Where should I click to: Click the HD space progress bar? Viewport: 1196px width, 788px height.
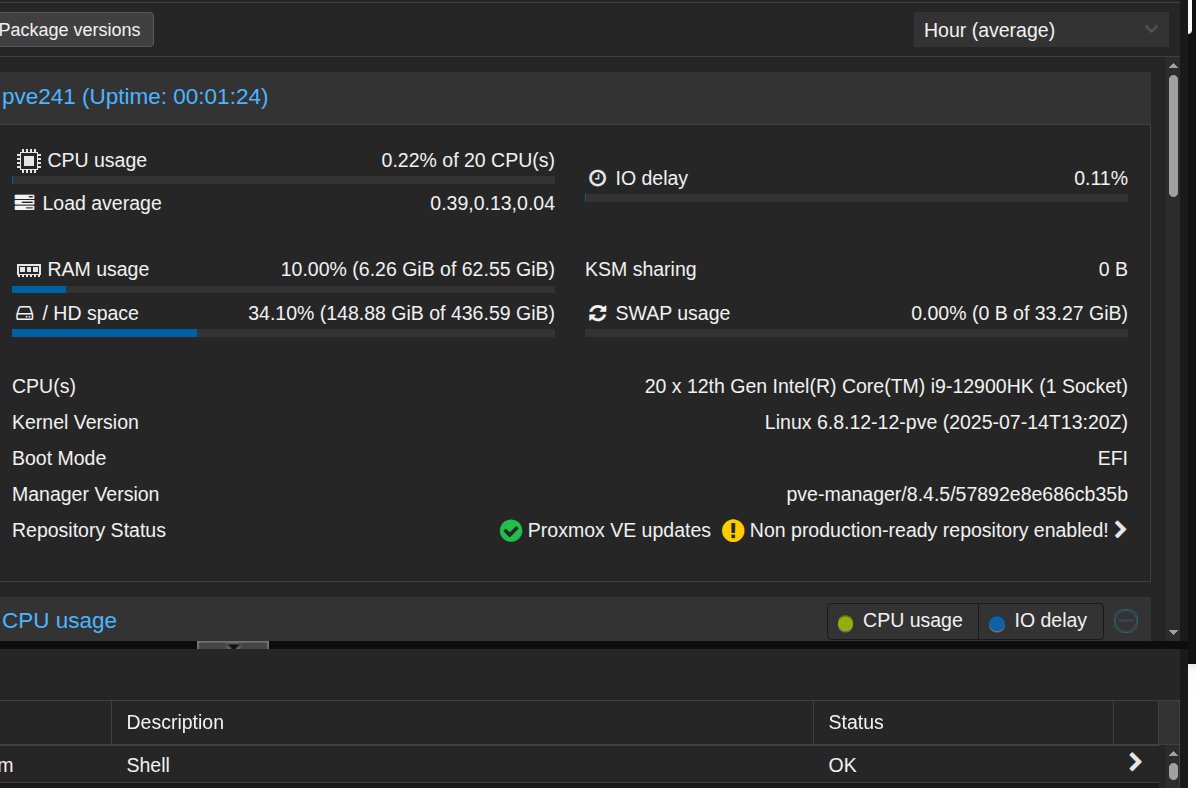coord(283,333)
